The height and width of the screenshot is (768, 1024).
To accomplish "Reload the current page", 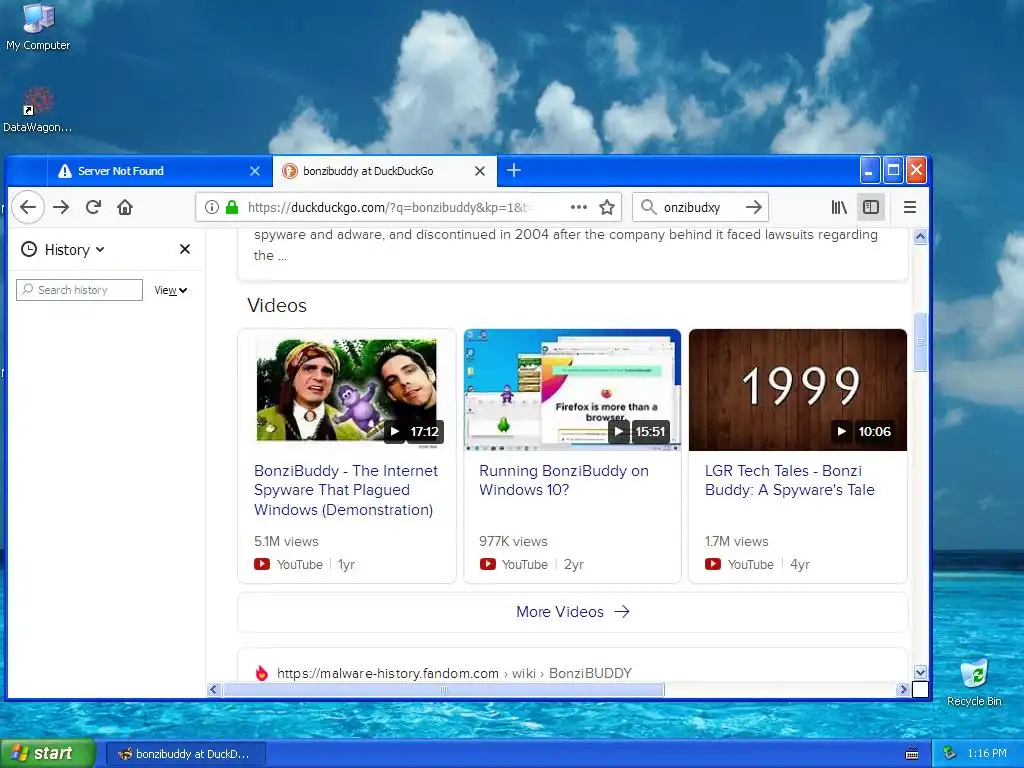I will coord(93,207).
